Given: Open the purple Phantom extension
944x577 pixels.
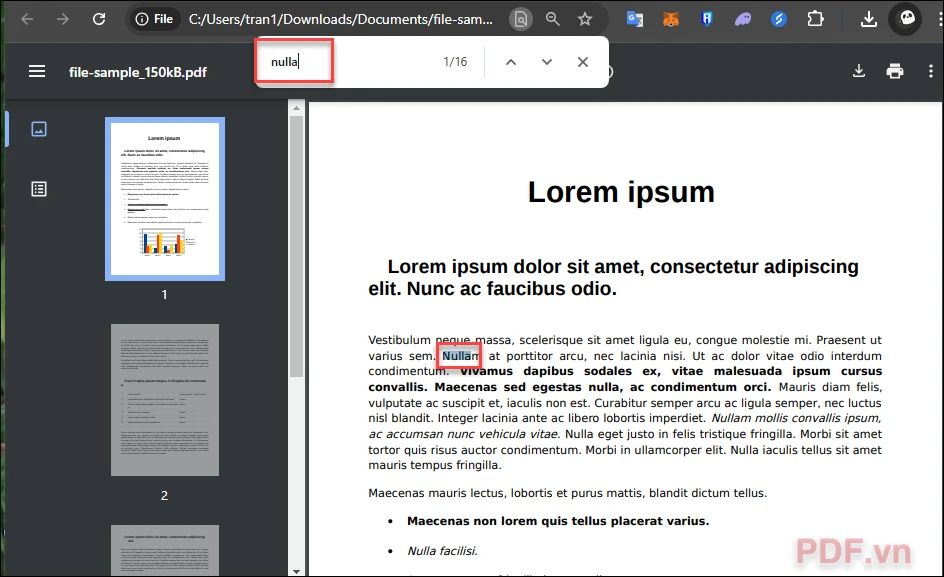Looking at the screenshot, I should (743, 19).
